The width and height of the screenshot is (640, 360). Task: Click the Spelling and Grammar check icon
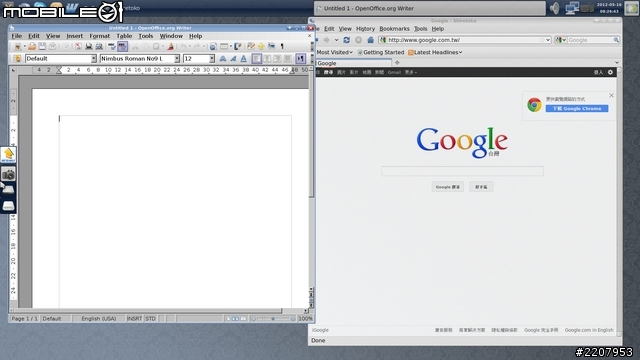tap(111, 47)
